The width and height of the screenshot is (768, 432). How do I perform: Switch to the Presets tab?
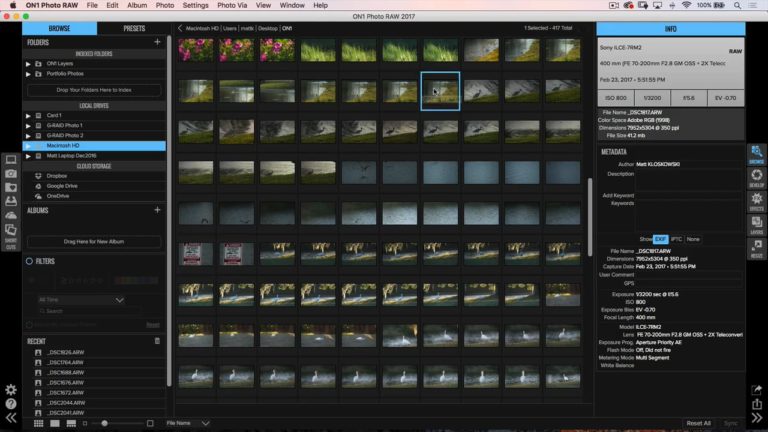[x=134, y=28]
